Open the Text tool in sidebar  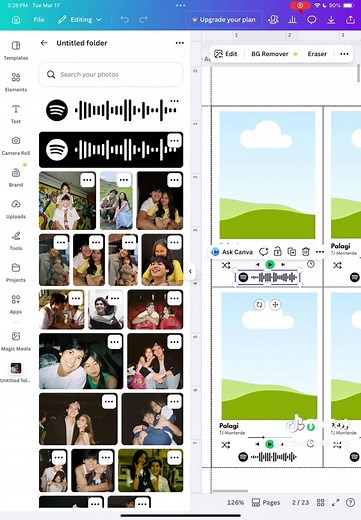[16, 114]
